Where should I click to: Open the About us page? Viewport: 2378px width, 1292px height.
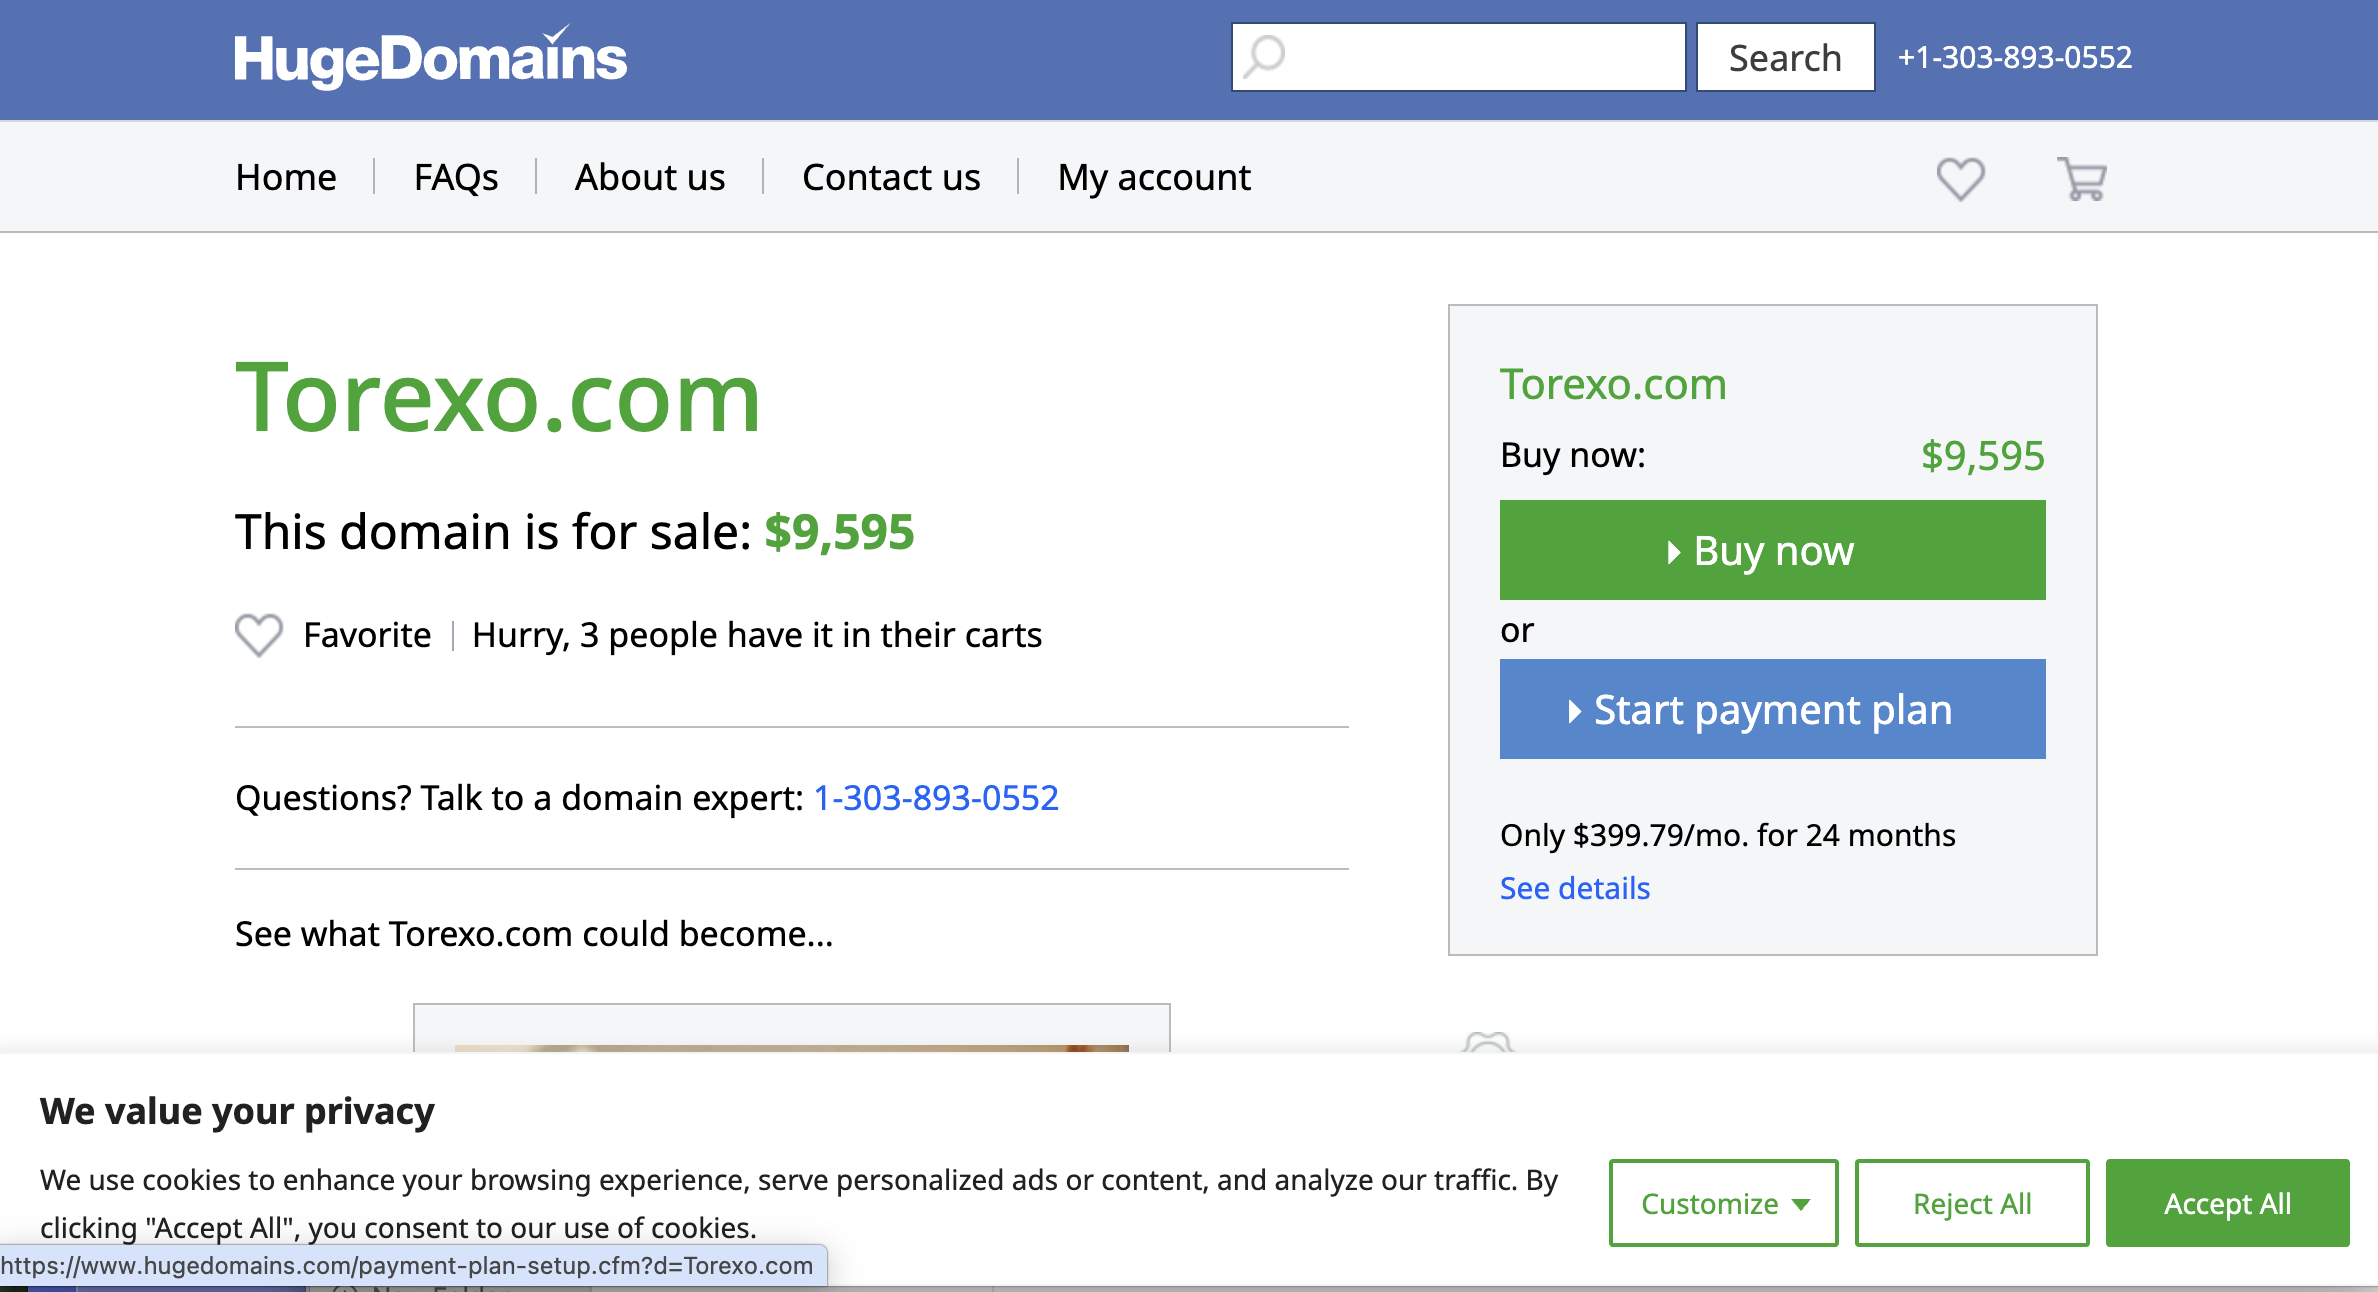(x=650, y=177)
